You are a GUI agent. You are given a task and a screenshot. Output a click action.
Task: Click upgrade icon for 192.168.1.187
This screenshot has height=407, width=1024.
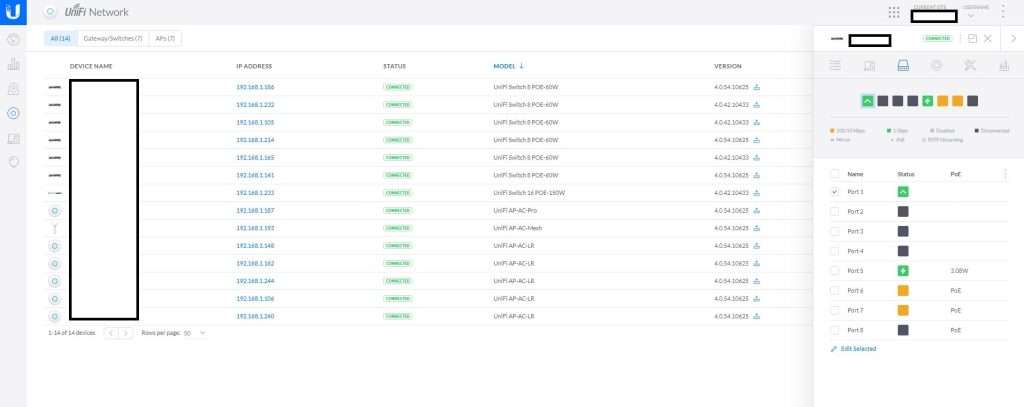[757, 210]
